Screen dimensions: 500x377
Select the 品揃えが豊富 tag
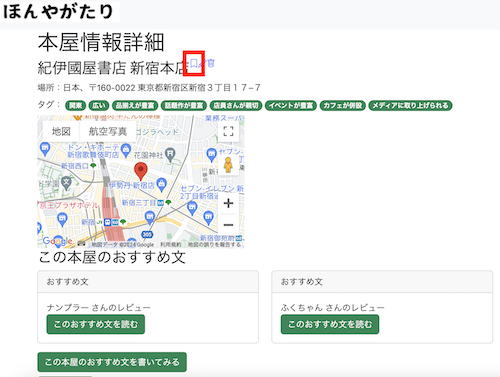pyautogui.click(x=135, y=106)
